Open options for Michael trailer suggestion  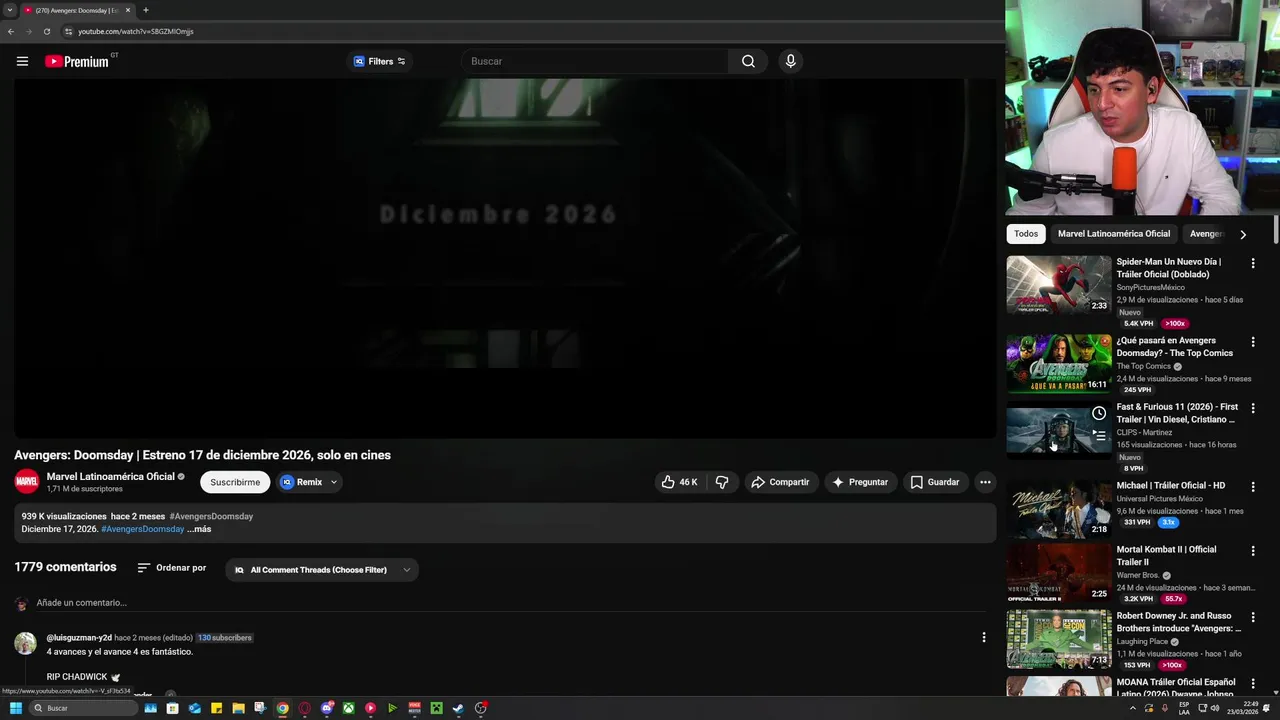pyautogui.click(x=1253, y=487)
